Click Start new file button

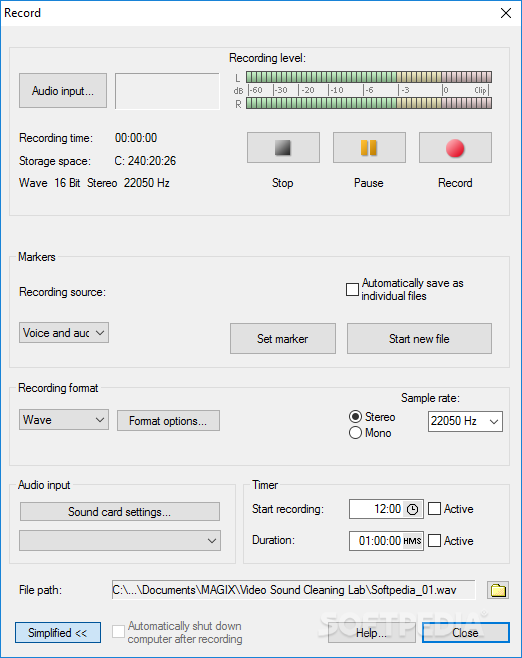pos(419,339)
